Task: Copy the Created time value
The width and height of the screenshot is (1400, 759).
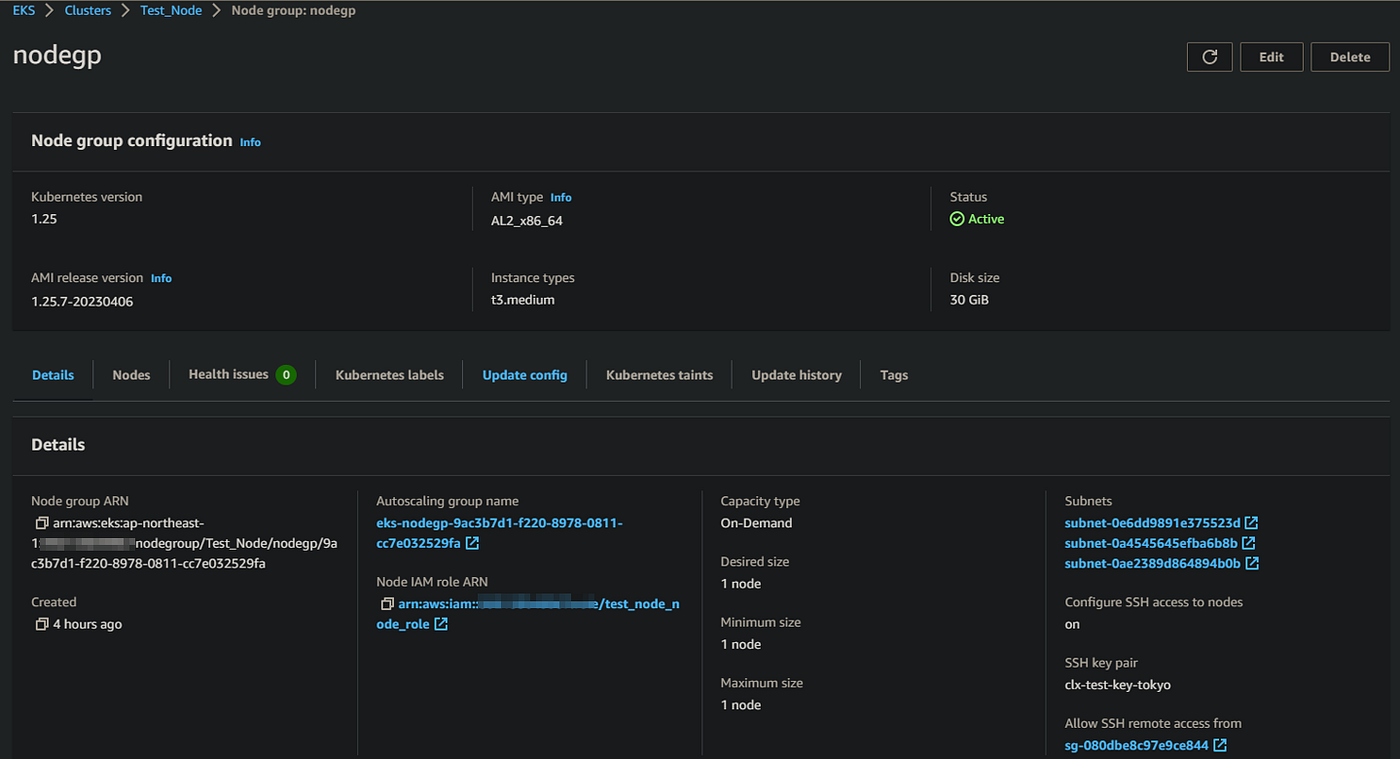Action: [x=41, y=624]
